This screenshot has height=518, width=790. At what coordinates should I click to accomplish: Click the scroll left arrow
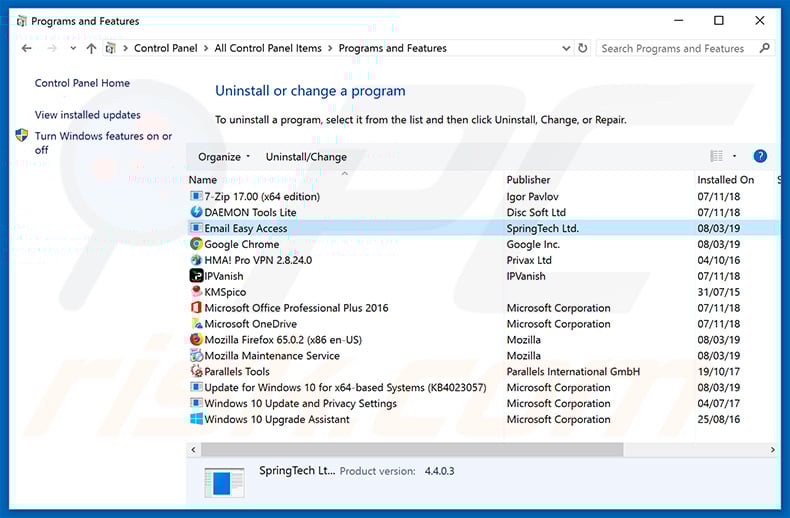click(x=193, y=449)
